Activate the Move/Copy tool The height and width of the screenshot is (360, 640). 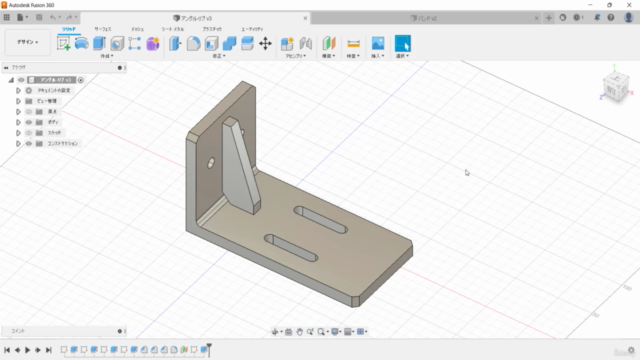click(x=265, y=43)
